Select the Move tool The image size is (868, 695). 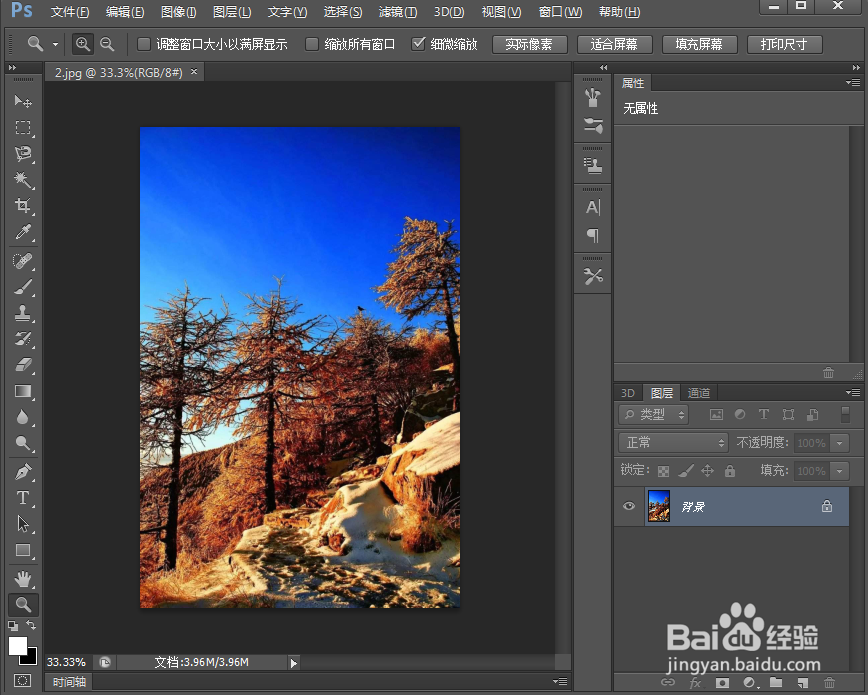coord(22,101)
